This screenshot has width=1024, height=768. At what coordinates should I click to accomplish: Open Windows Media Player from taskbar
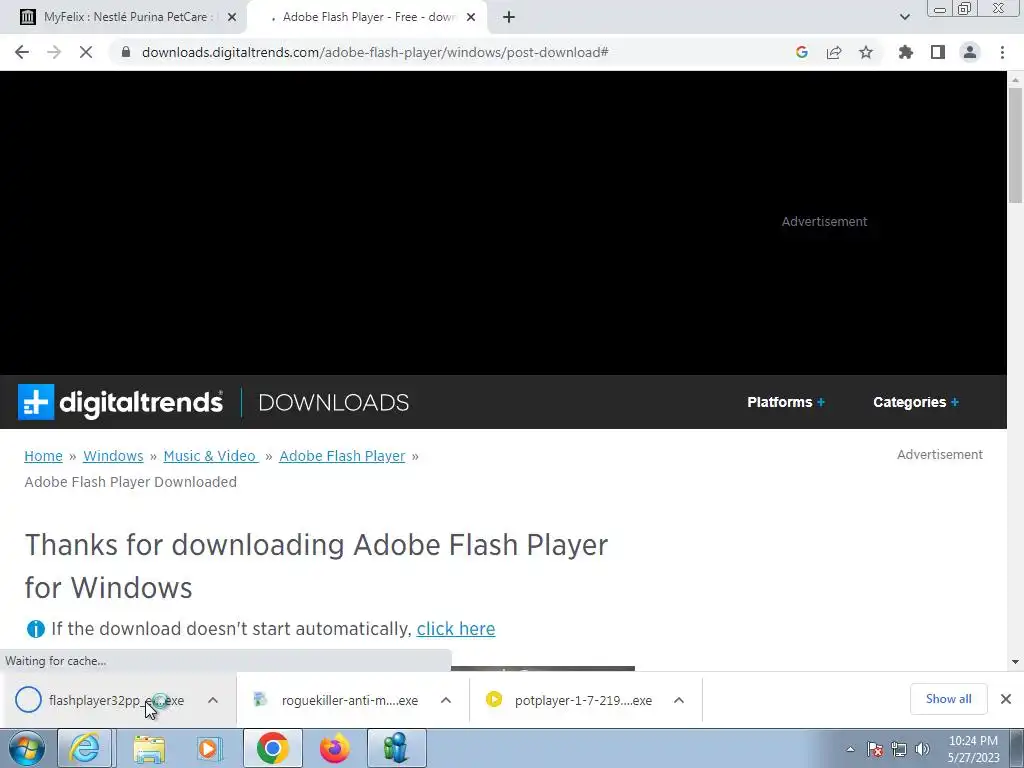click(x=210, y=748)
